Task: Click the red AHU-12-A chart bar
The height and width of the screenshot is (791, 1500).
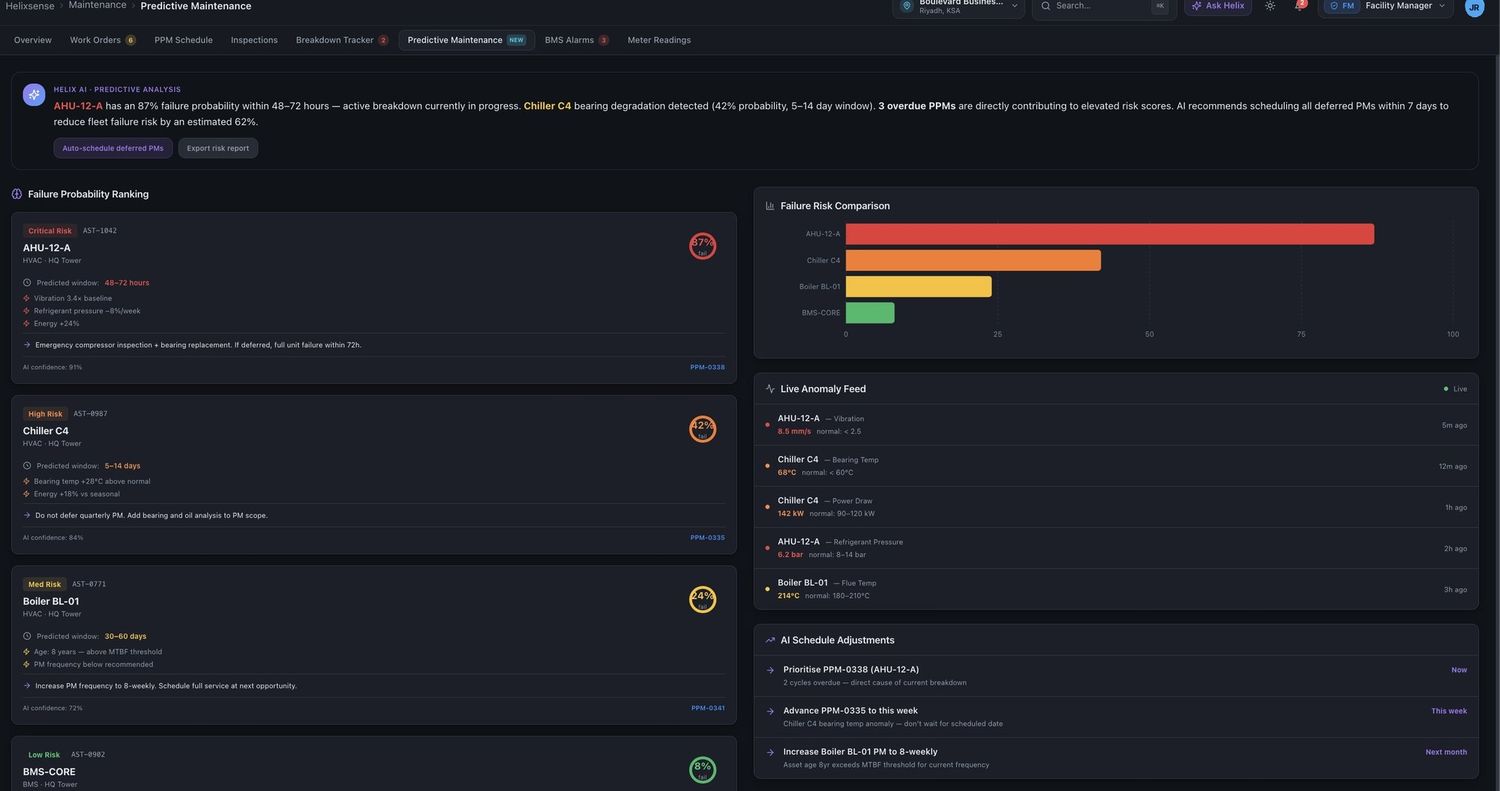Action: tap(1110, 234)
